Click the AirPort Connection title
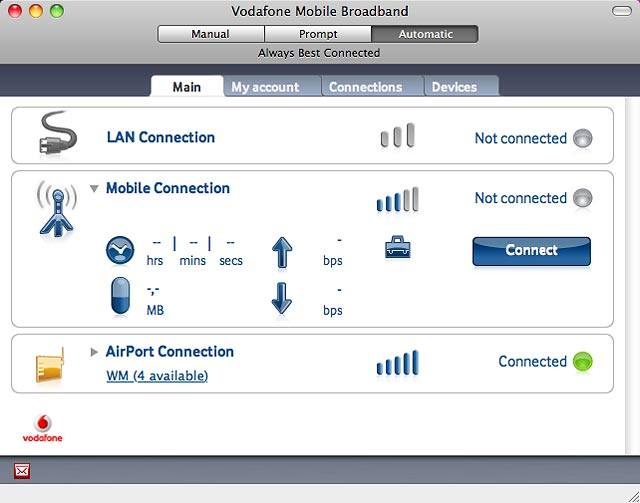This screenshot has height=503, width=640. 170,352
